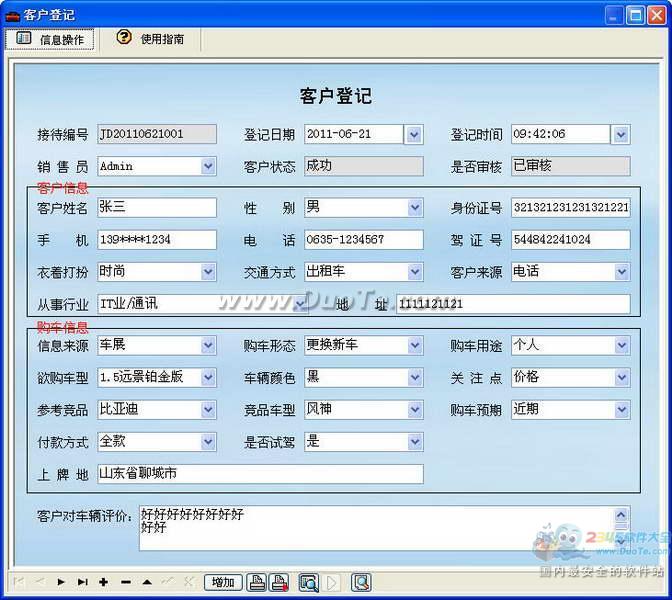Expand the 客户来源 dropdown
Screen dimensions: 672x600
621,272
